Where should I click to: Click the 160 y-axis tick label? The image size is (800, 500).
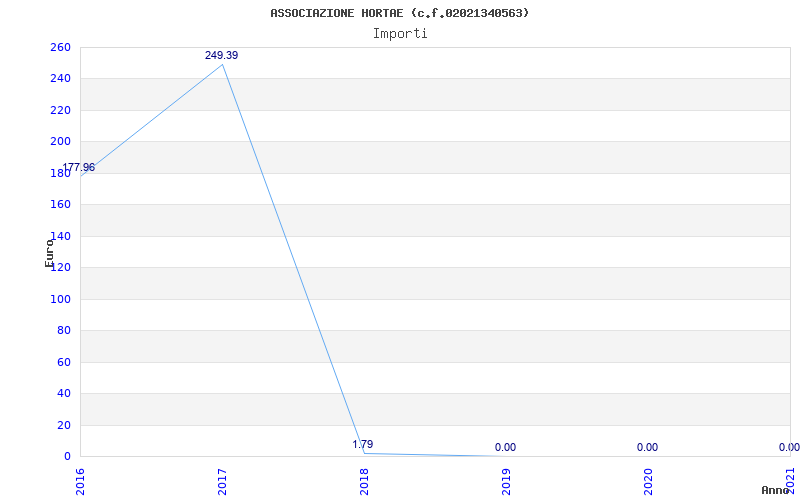point(60,205)
